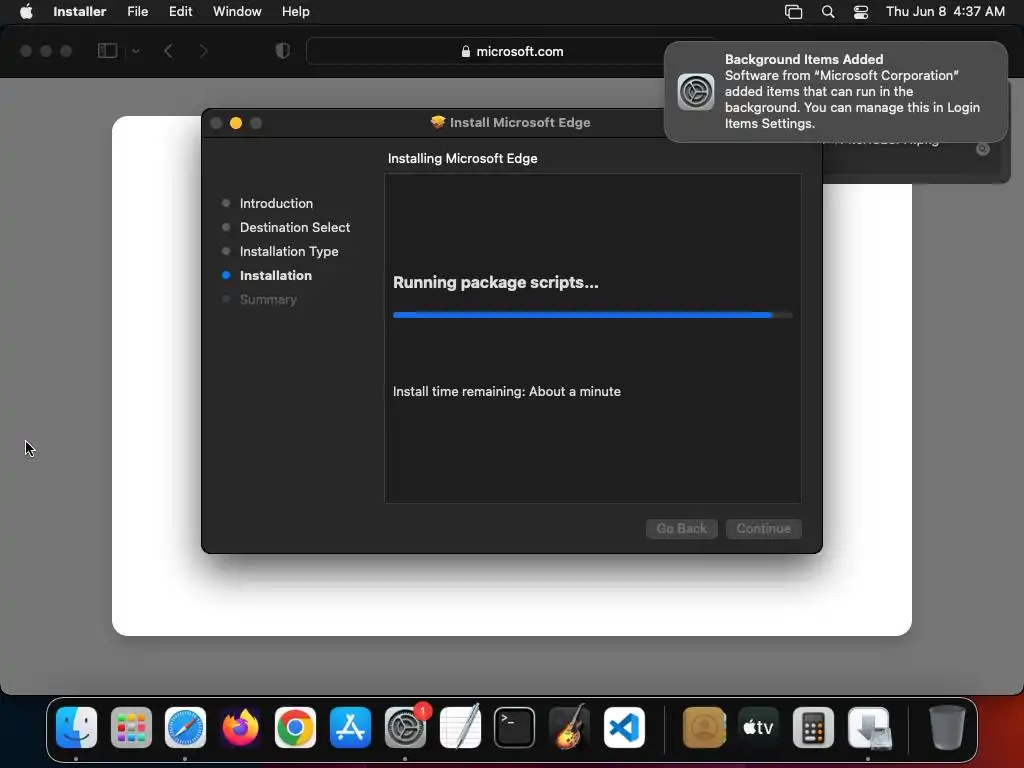Open Control Center in the menu bar
1024x768 pixels.
(x=861, y=12)
